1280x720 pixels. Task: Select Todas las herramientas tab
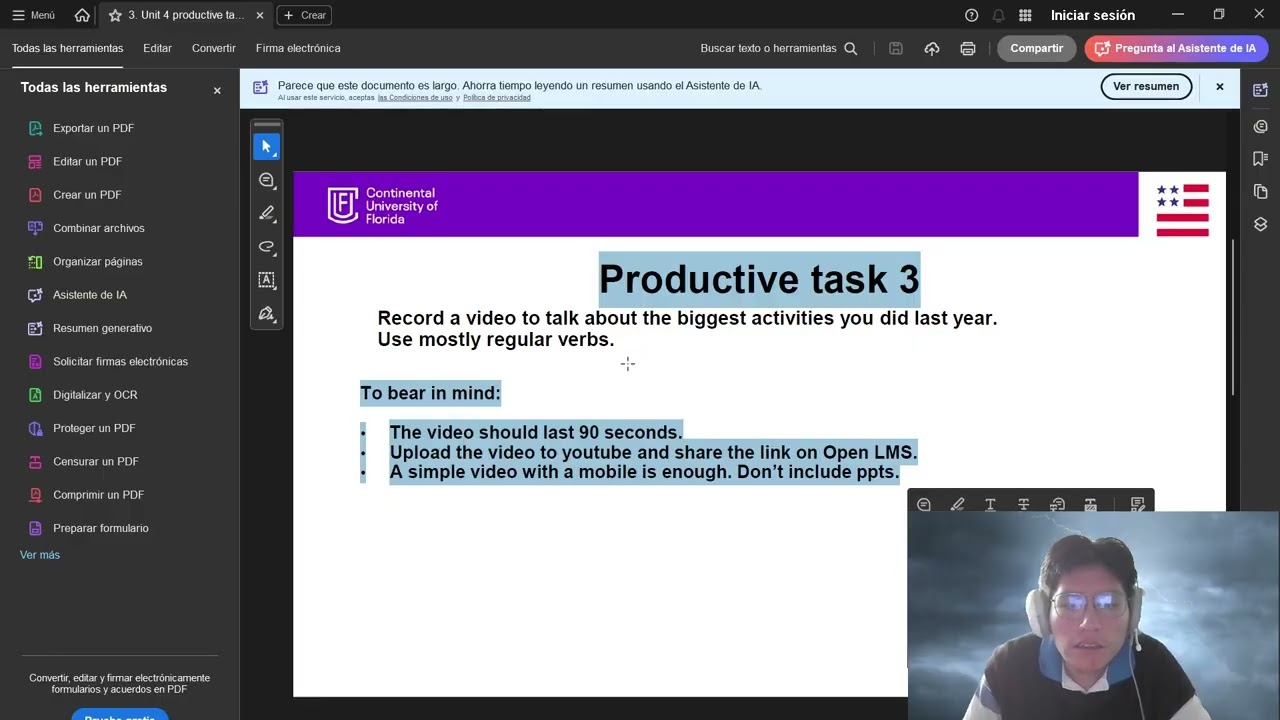click(x=68, y=48)
